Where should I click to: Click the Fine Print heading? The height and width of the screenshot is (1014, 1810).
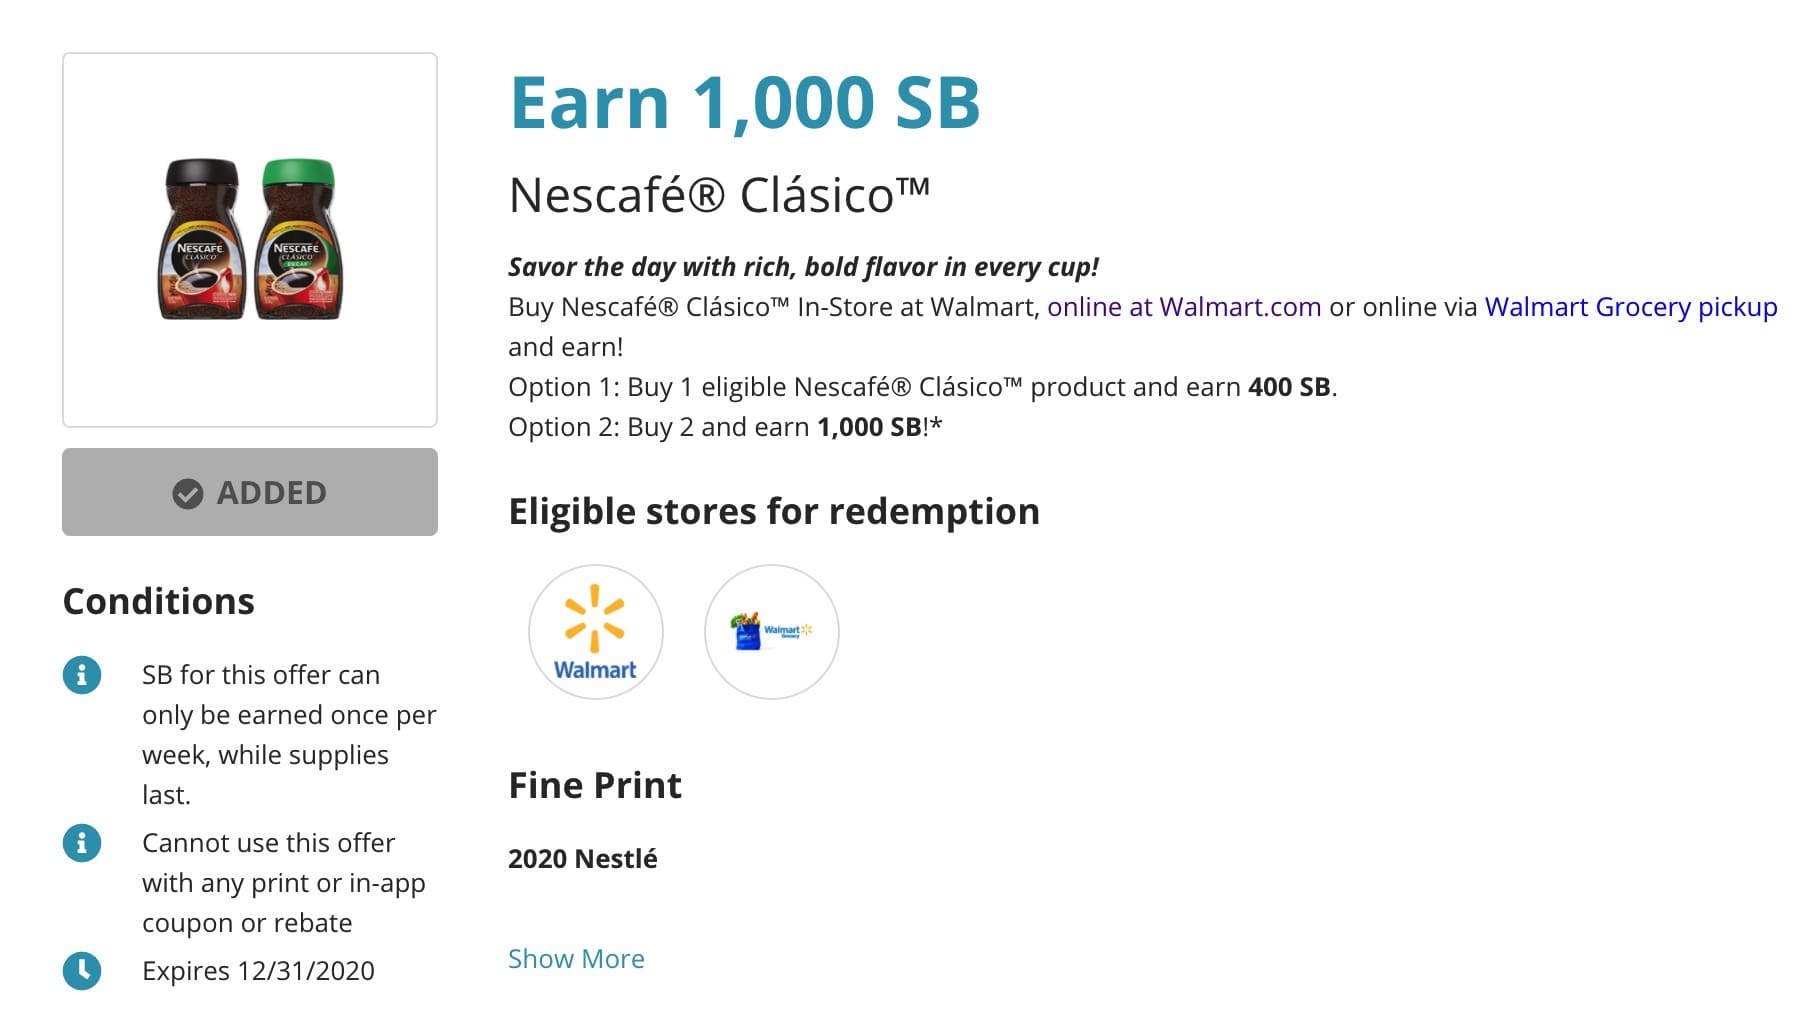(594, 785)
